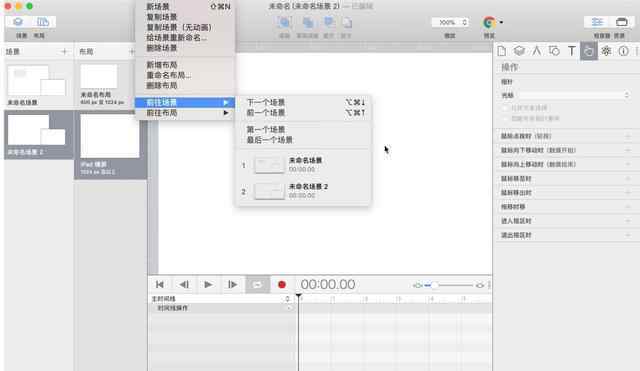Select 第一个场景 in submenu

304,130
